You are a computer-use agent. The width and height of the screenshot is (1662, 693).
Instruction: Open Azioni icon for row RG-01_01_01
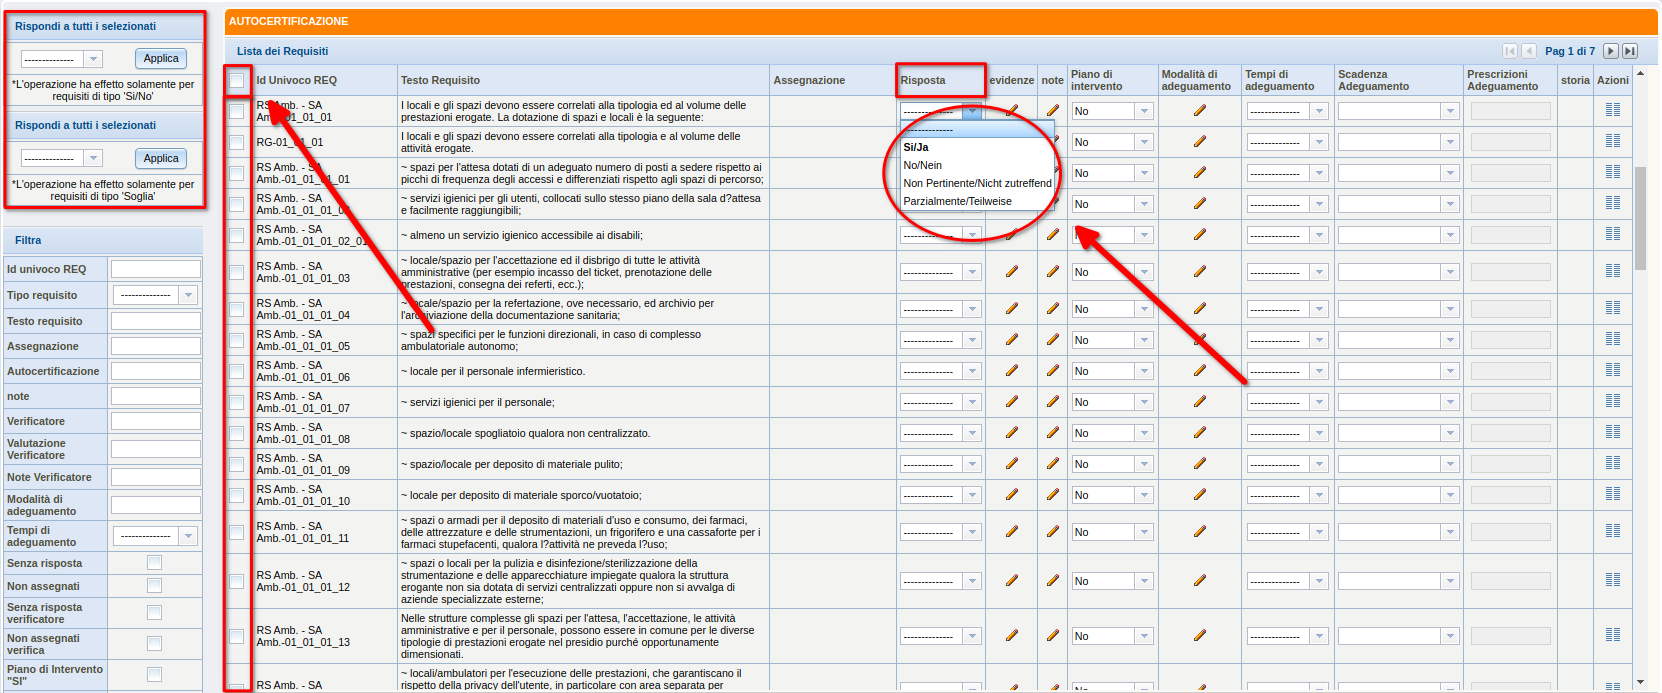tap(1612, 141)
